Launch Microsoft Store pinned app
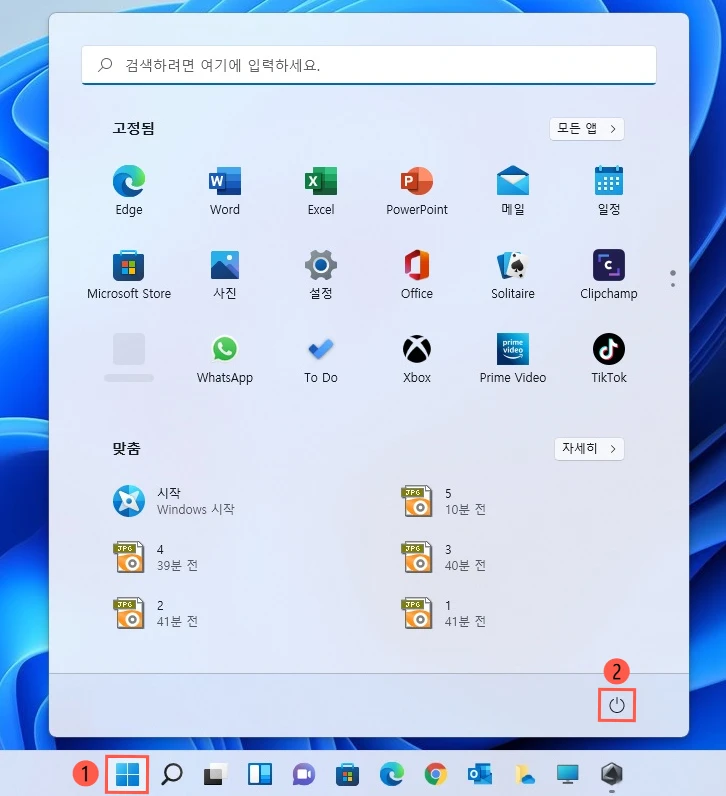Image resolution: width=726 pixels, height=796 pixels. click(x=128, y=275)
